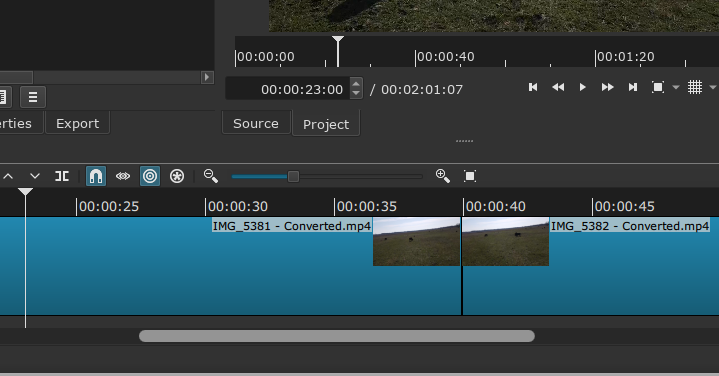The width and height of the screenshot is (719, 376).
Task: Skip to the previous point
Action: 533,87
